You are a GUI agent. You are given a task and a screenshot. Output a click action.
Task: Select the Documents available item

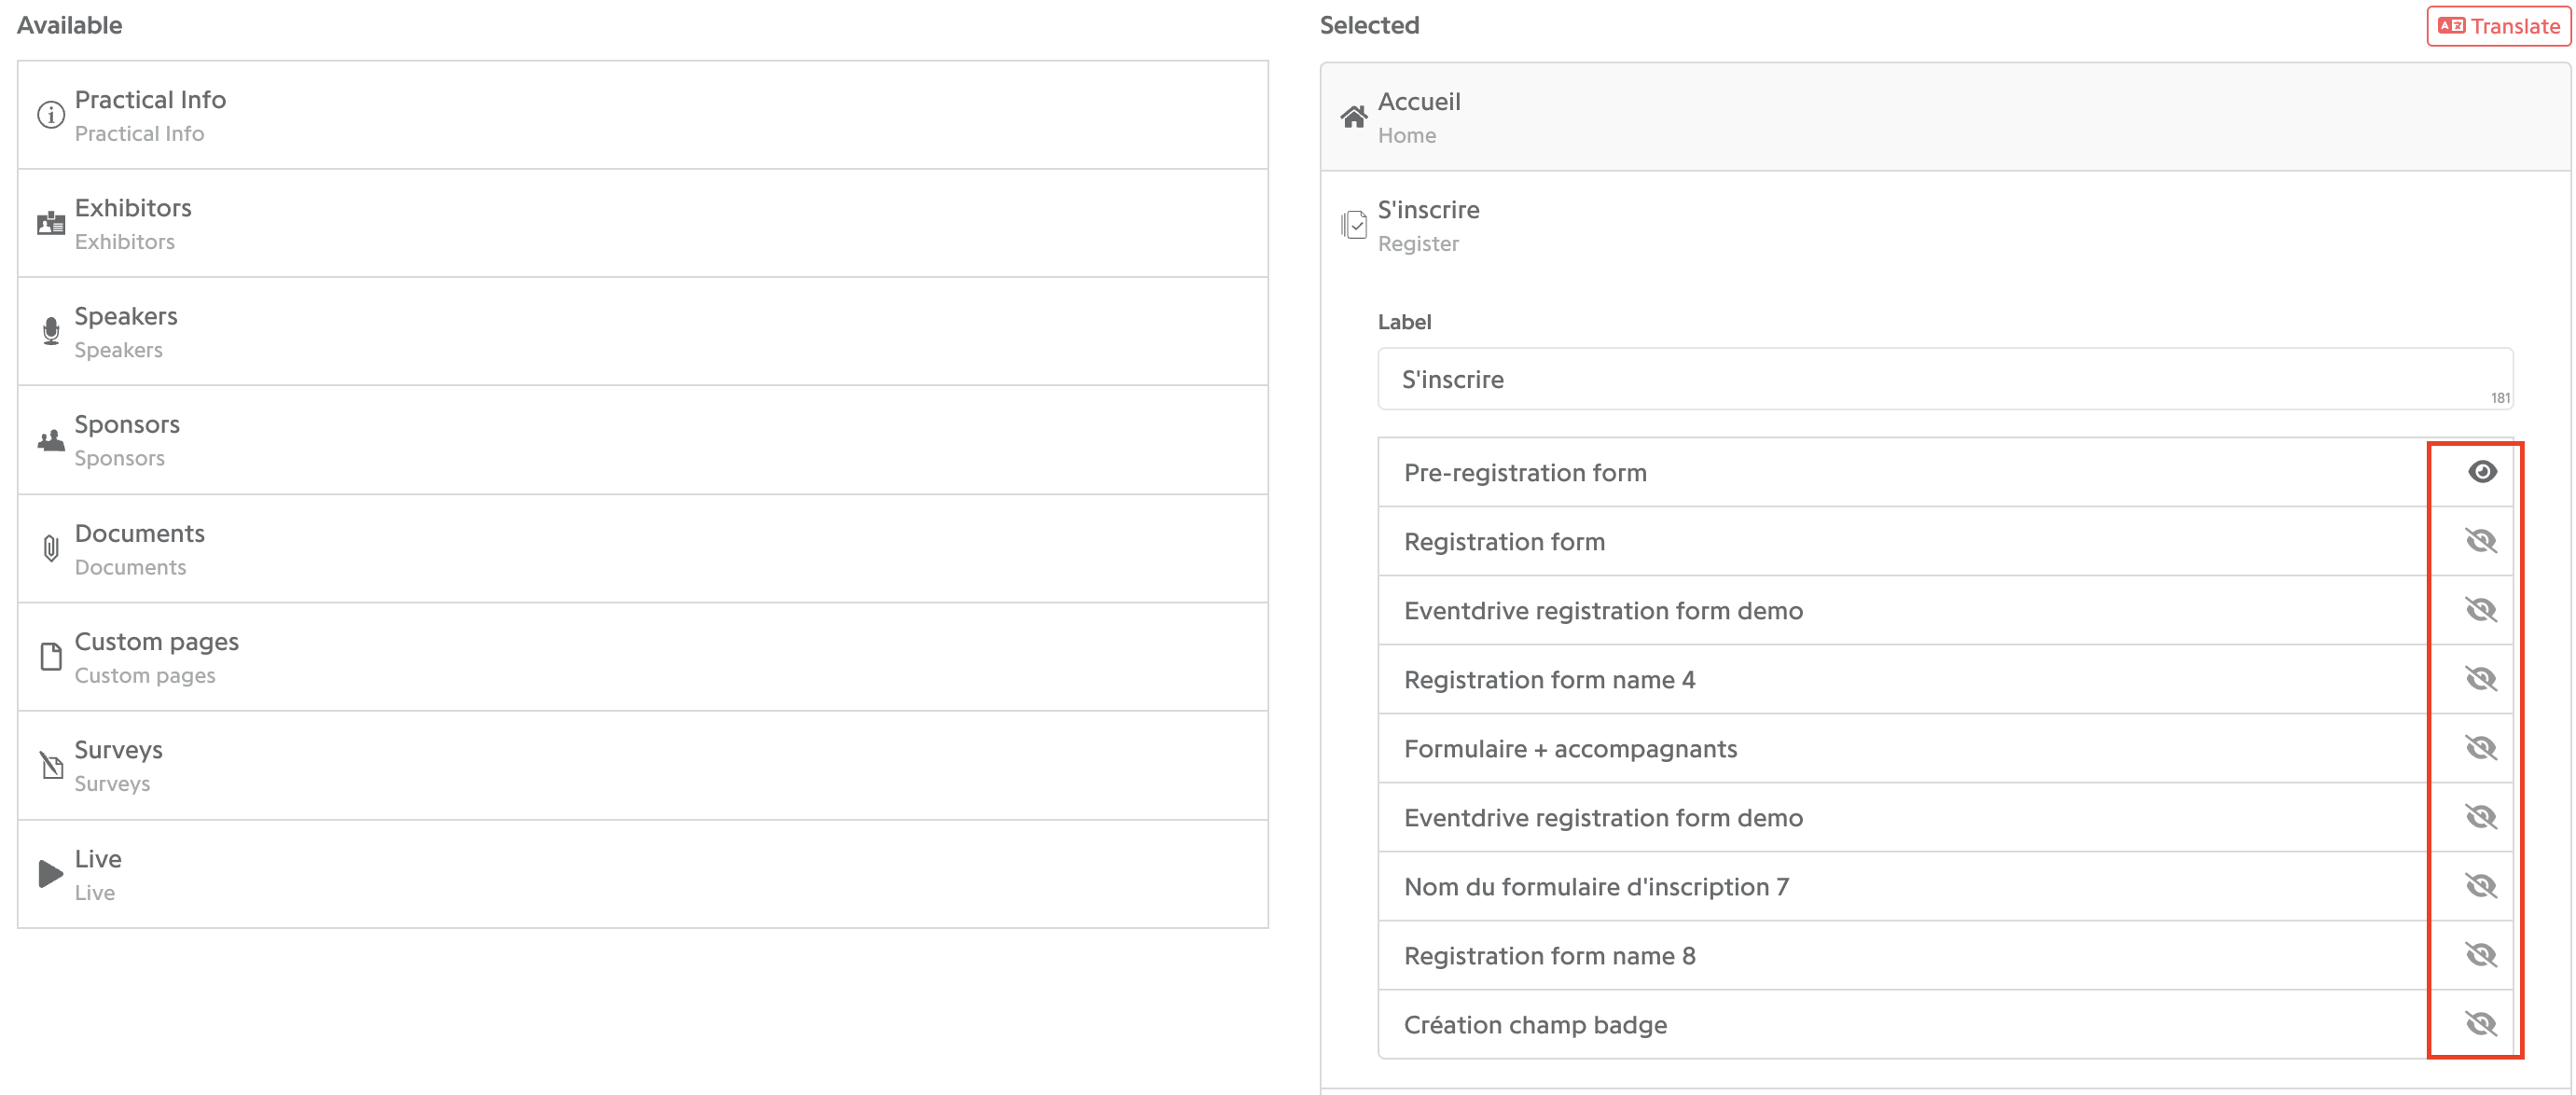(643, 548)
